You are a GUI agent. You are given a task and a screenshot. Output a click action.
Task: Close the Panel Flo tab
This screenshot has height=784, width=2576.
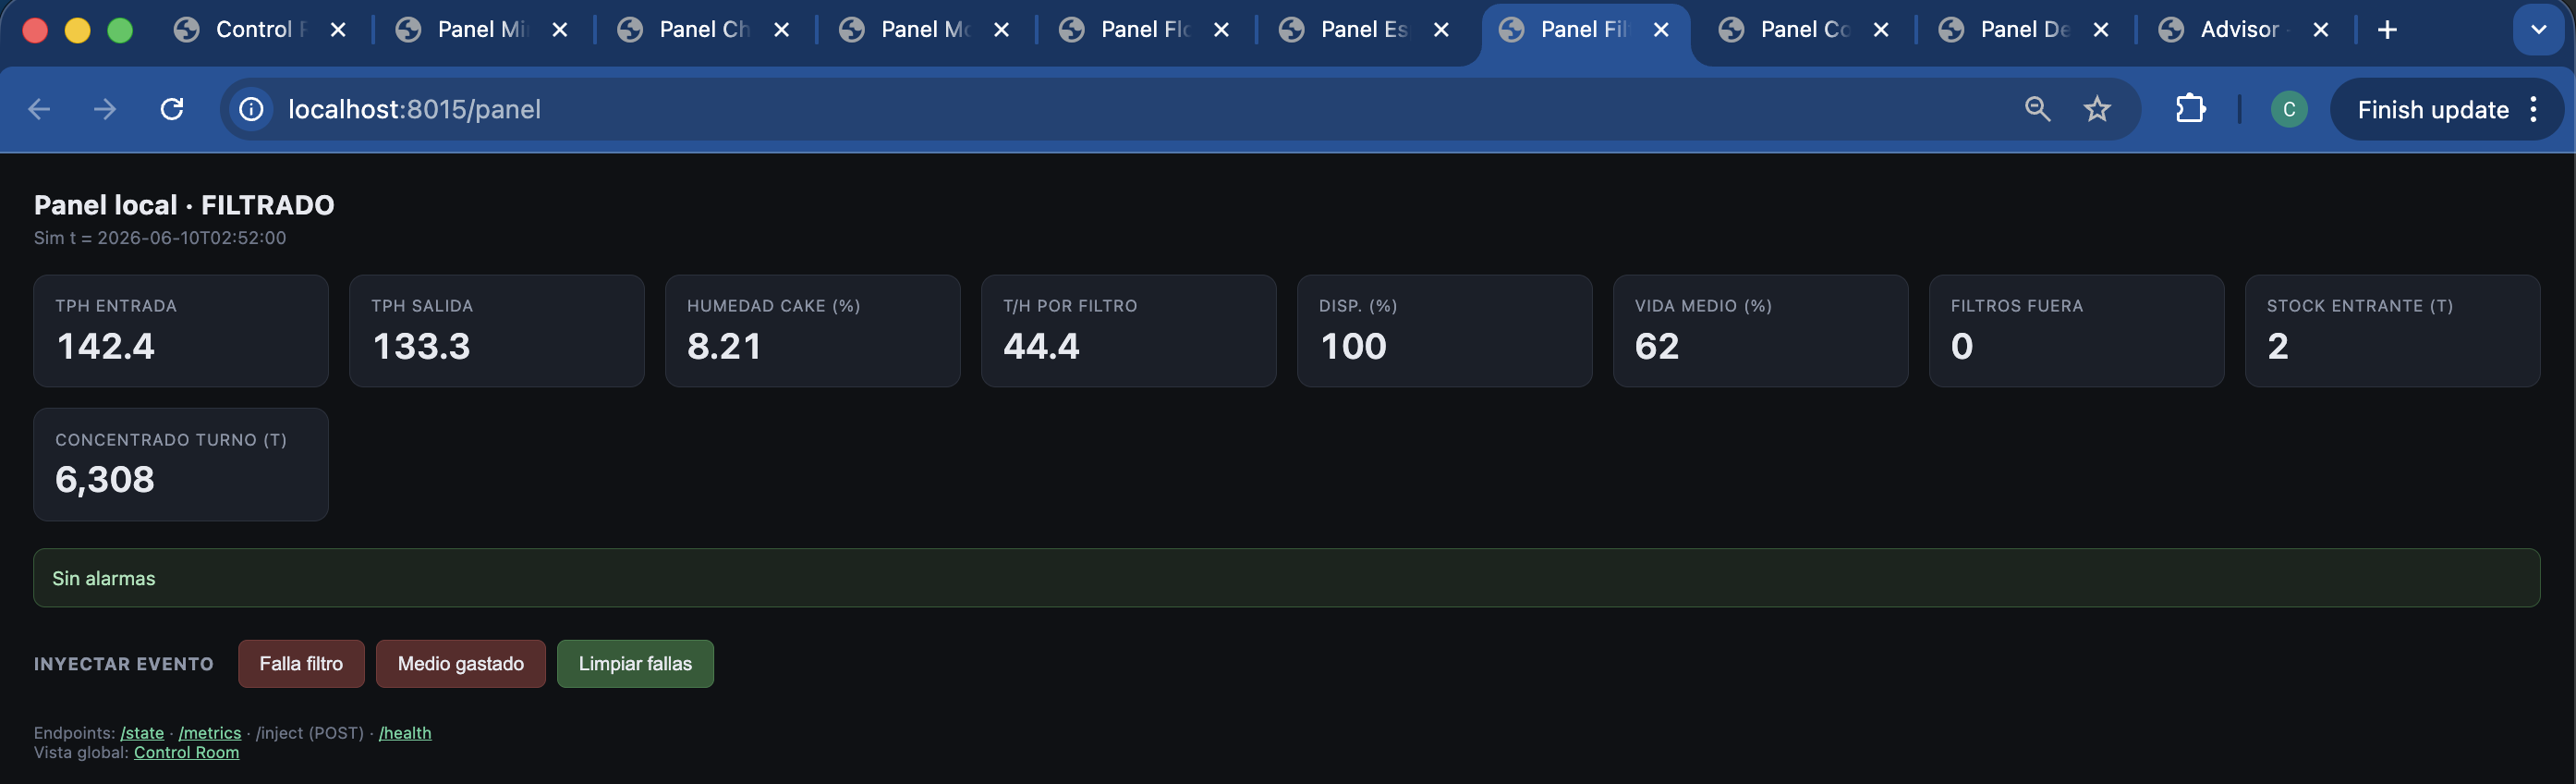(1221, 30)
